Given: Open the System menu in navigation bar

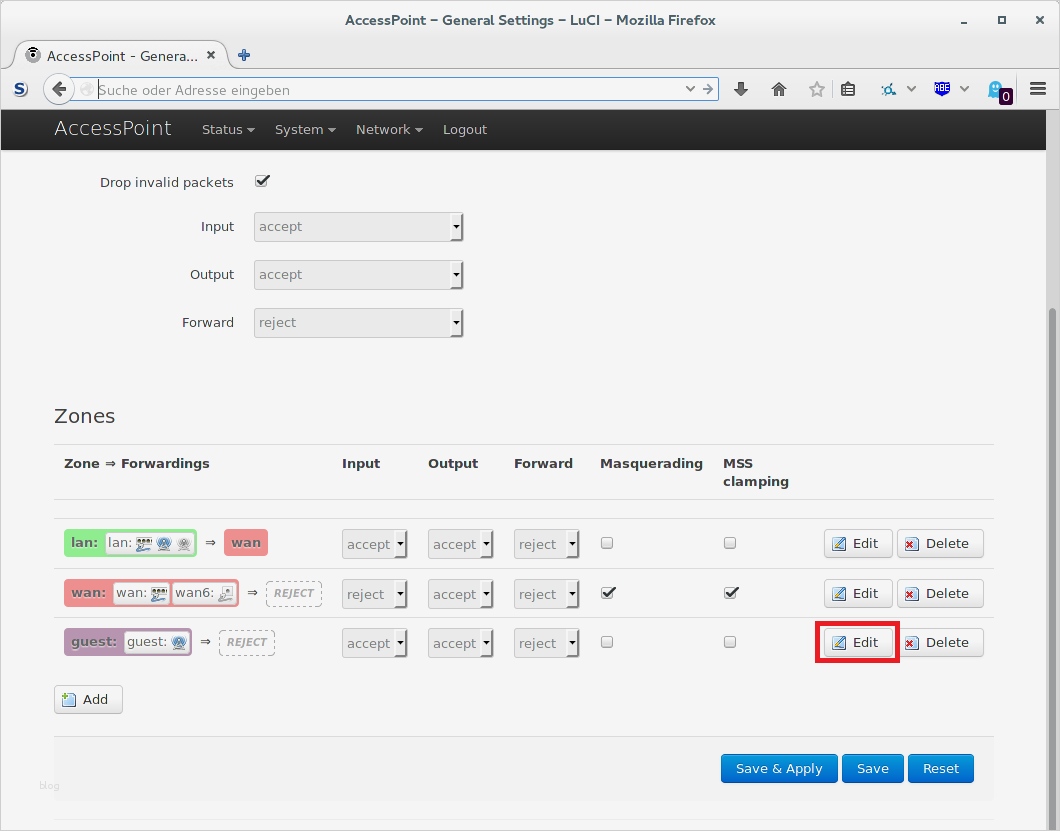Looking at the screenshot, I should coord(304,129).
